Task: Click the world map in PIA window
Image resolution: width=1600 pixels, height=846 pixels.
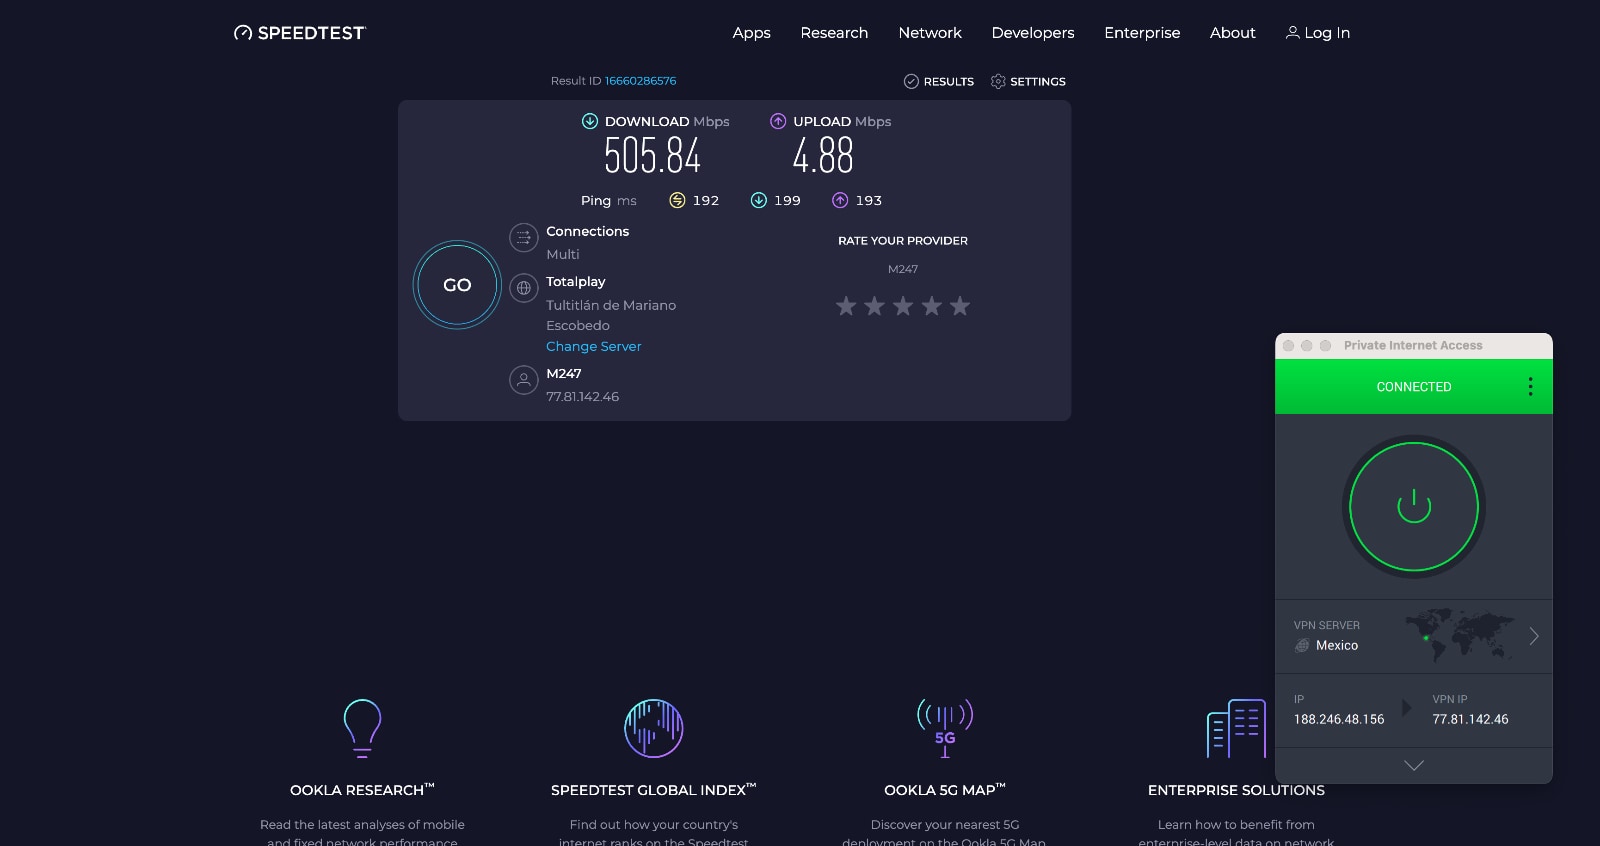Action: click(1459, 635)
